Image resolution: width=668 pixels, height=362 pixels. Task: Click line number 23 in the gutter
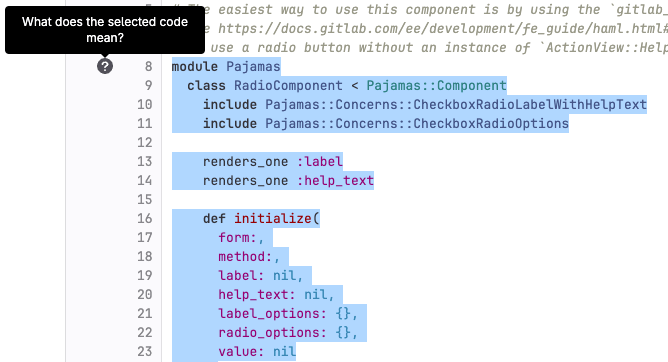pos(144,351)
